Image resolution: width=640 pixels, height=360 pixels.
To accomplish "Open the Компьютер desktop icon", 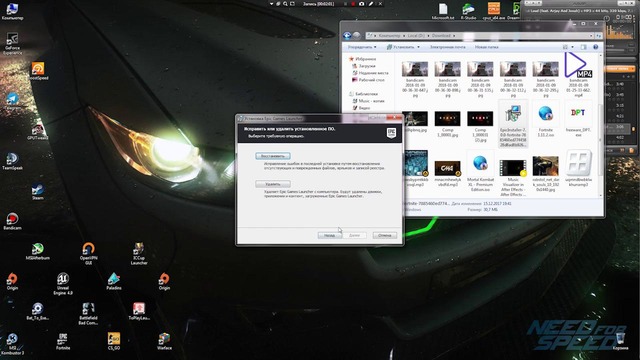I will [x=12, y=11].
